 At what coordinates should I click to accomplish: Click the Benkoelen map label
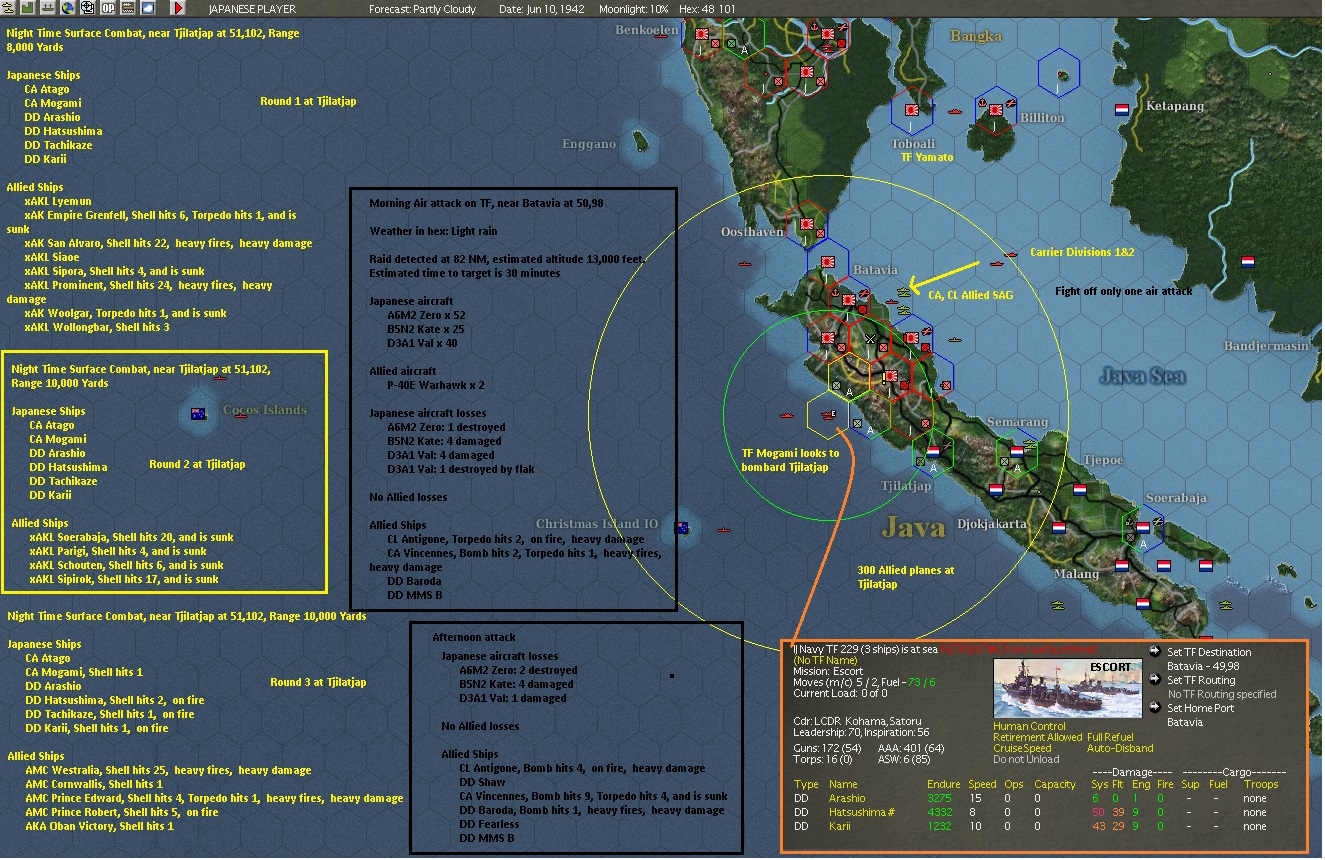pos(647,30)
